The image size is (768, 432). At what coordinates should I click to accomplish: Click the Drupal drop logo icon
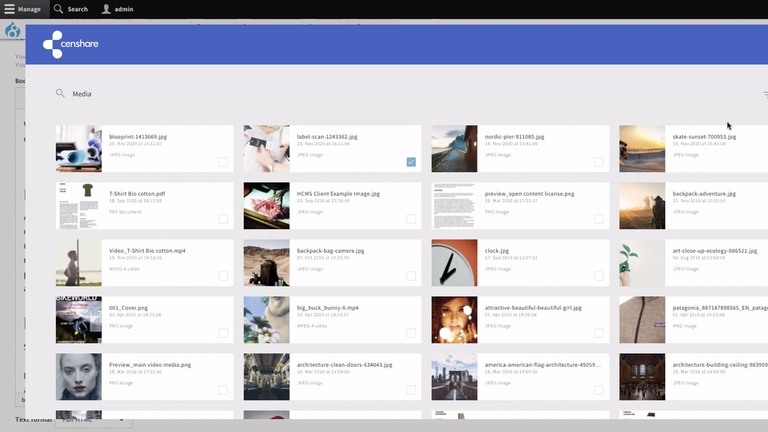pos(13,30)
